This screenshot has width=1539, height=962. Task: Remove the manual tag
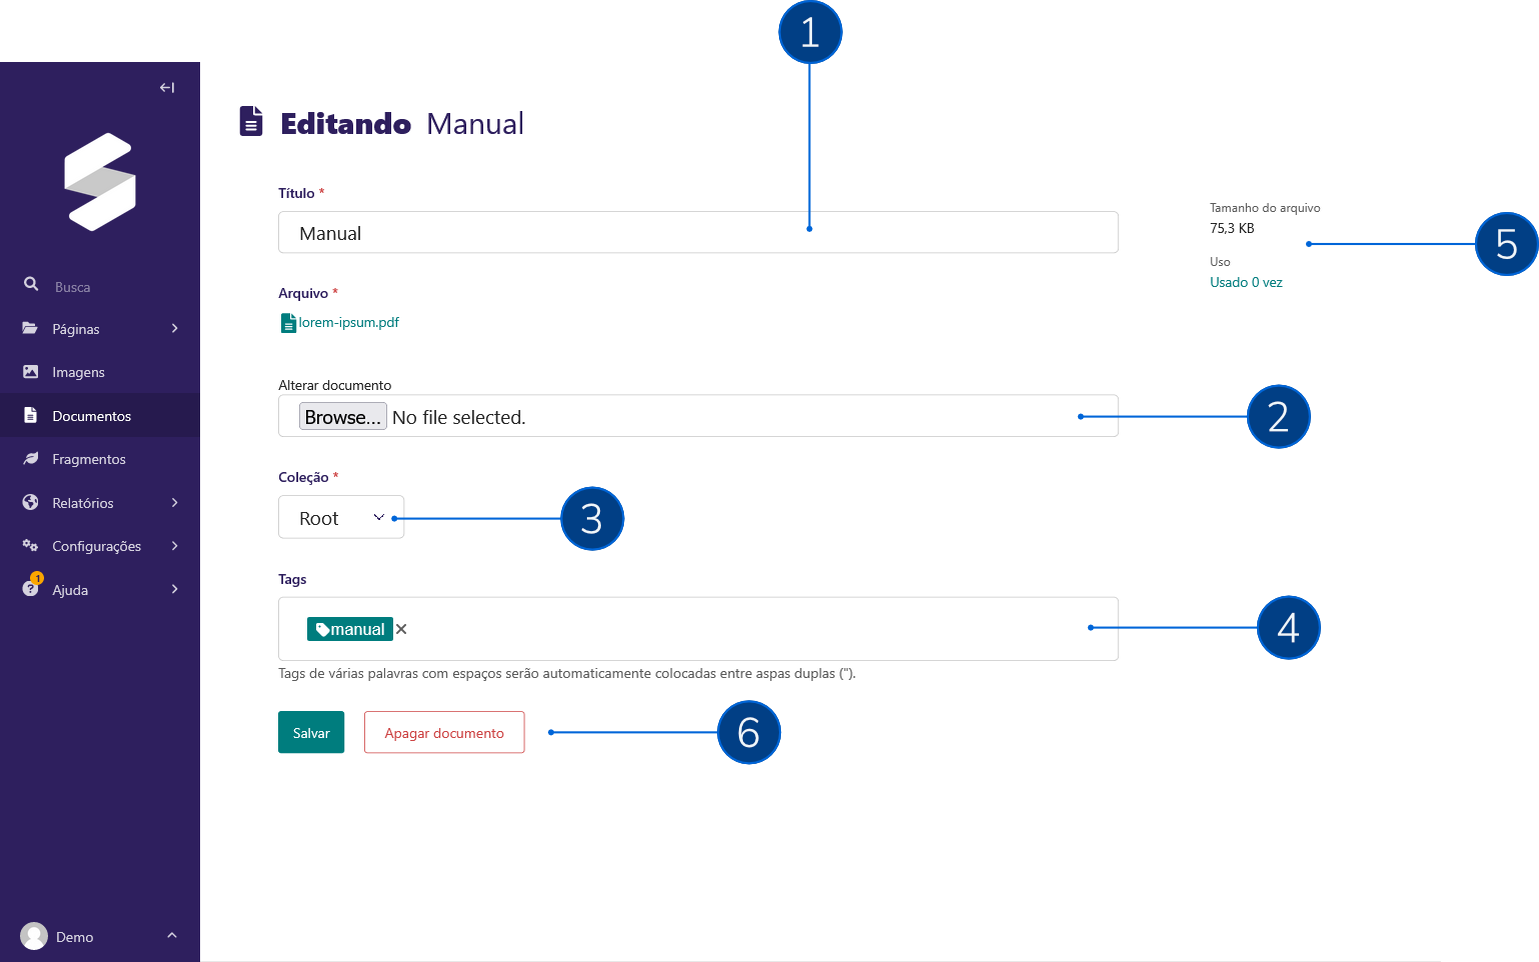[x=401, y=629]
